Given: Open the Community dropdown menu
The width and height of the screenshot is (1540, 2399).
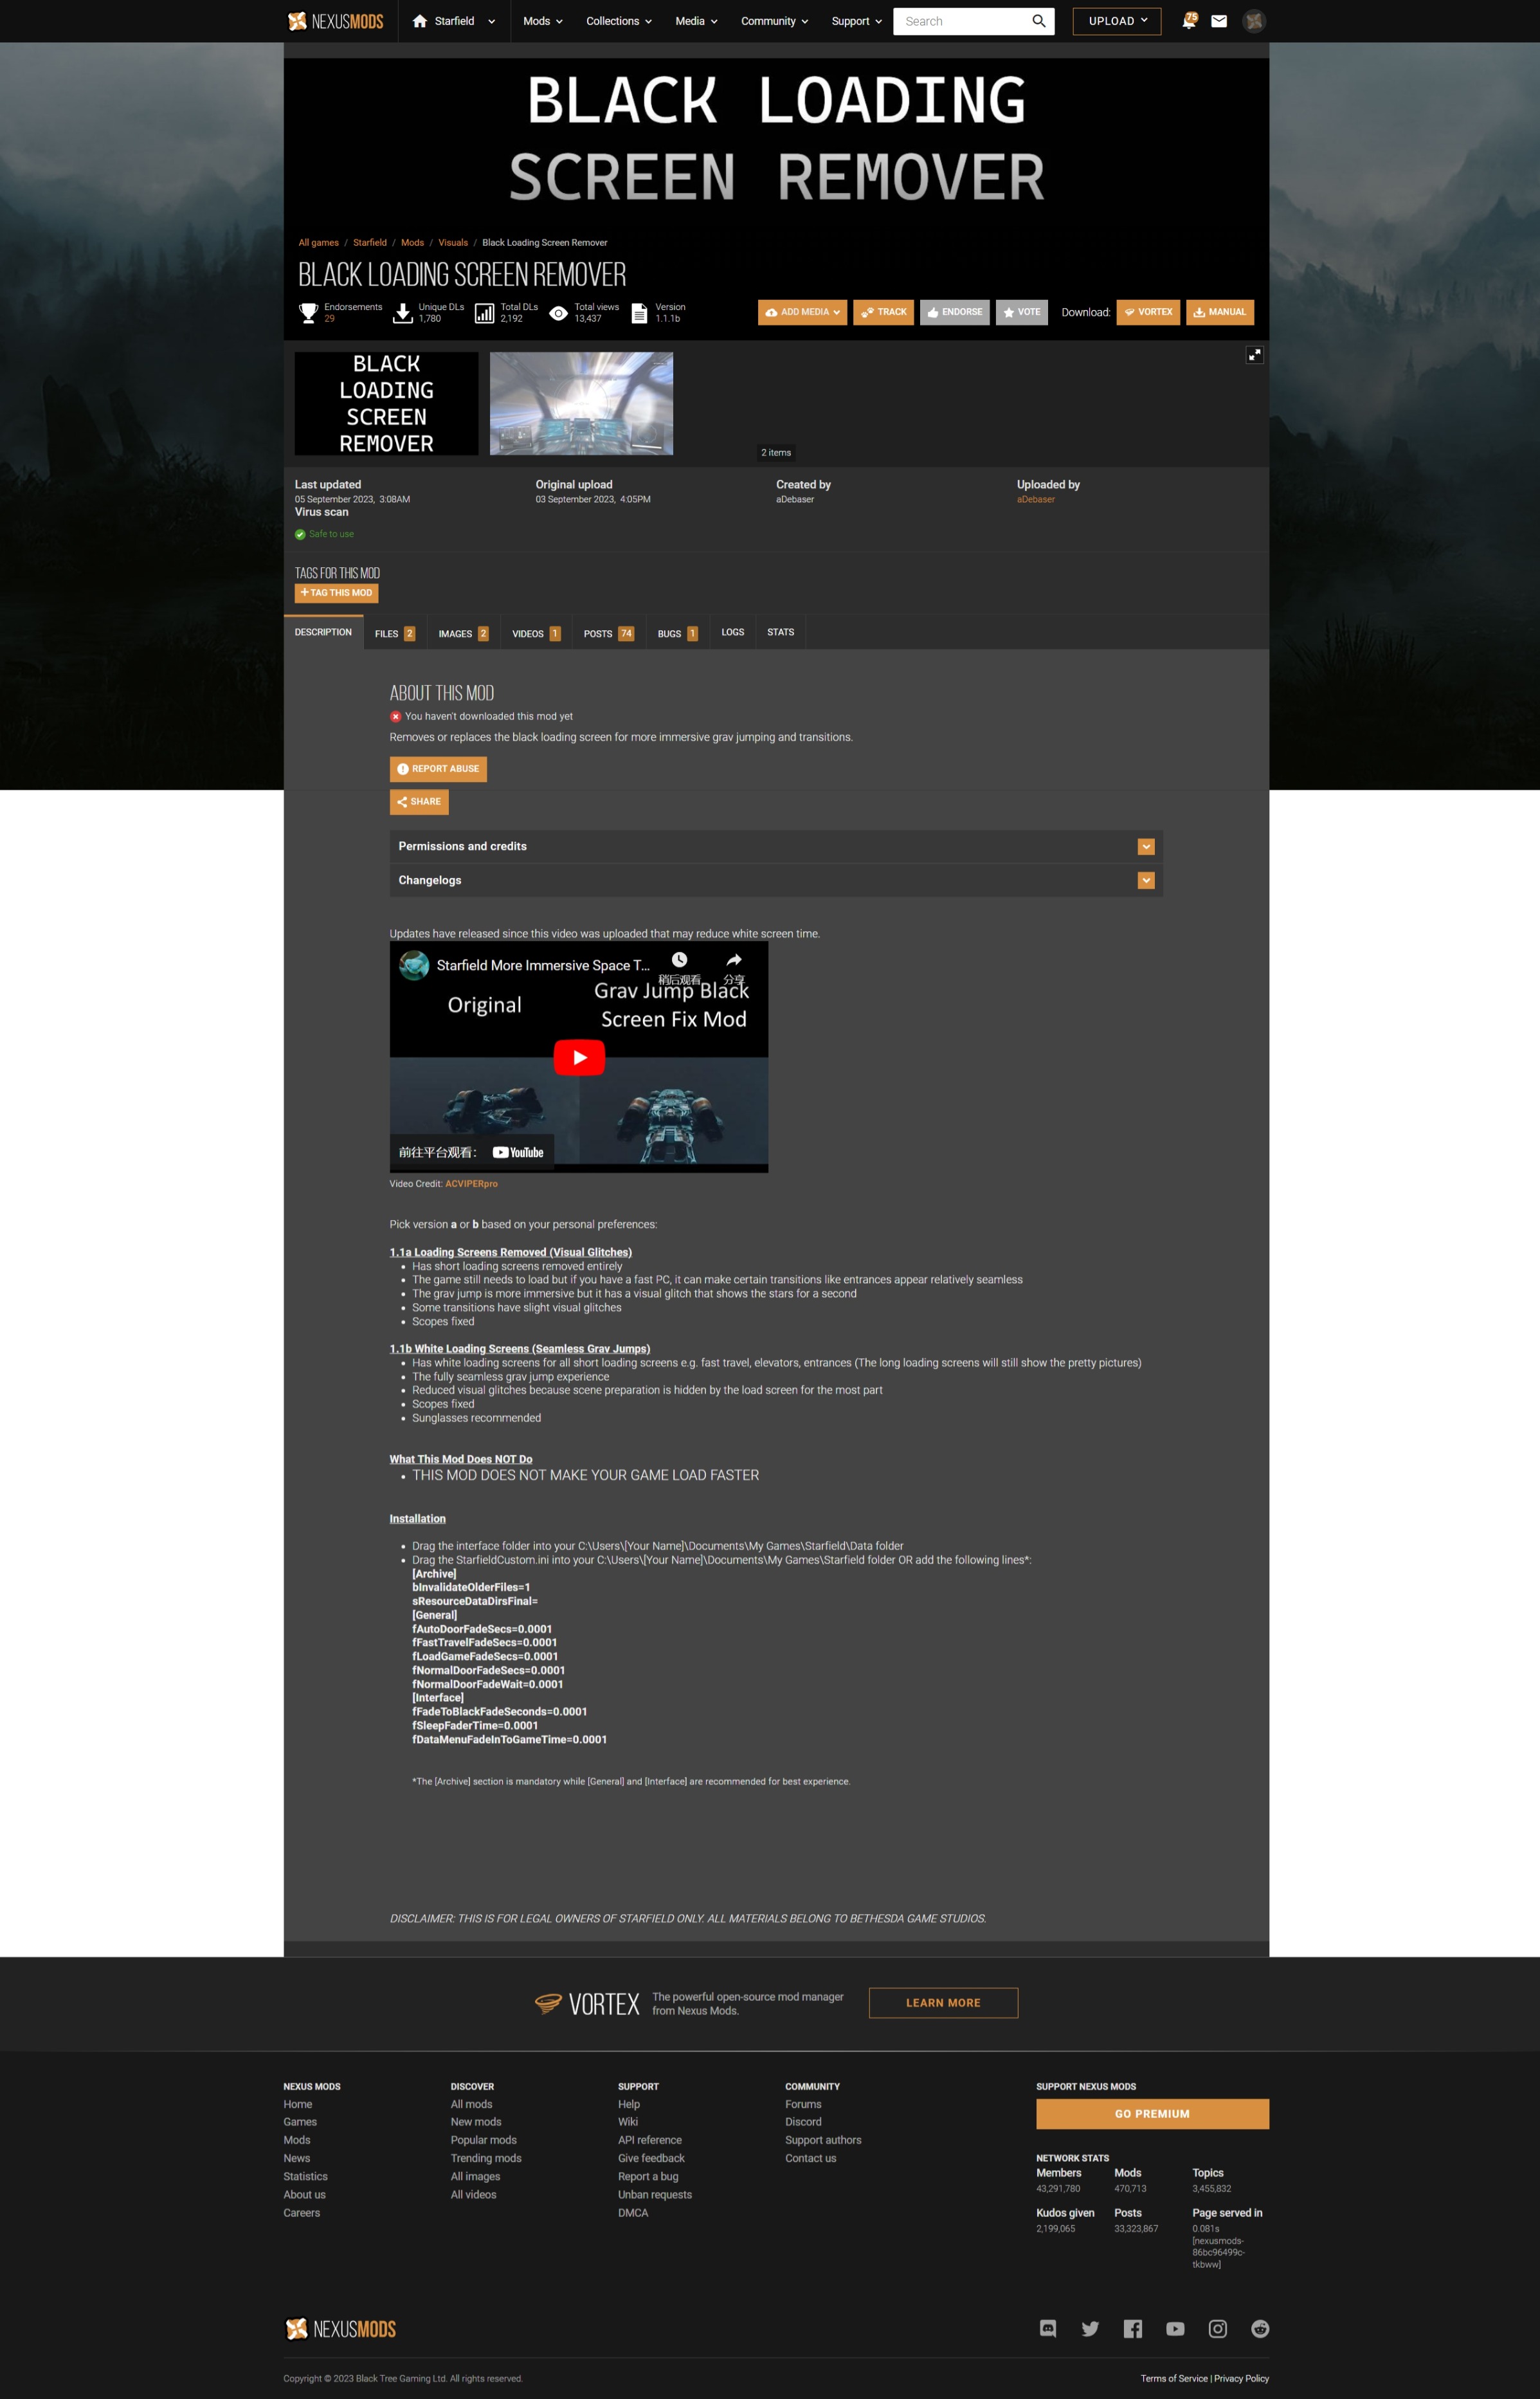Looking at the screenshot, I should [x=774, y=21].
